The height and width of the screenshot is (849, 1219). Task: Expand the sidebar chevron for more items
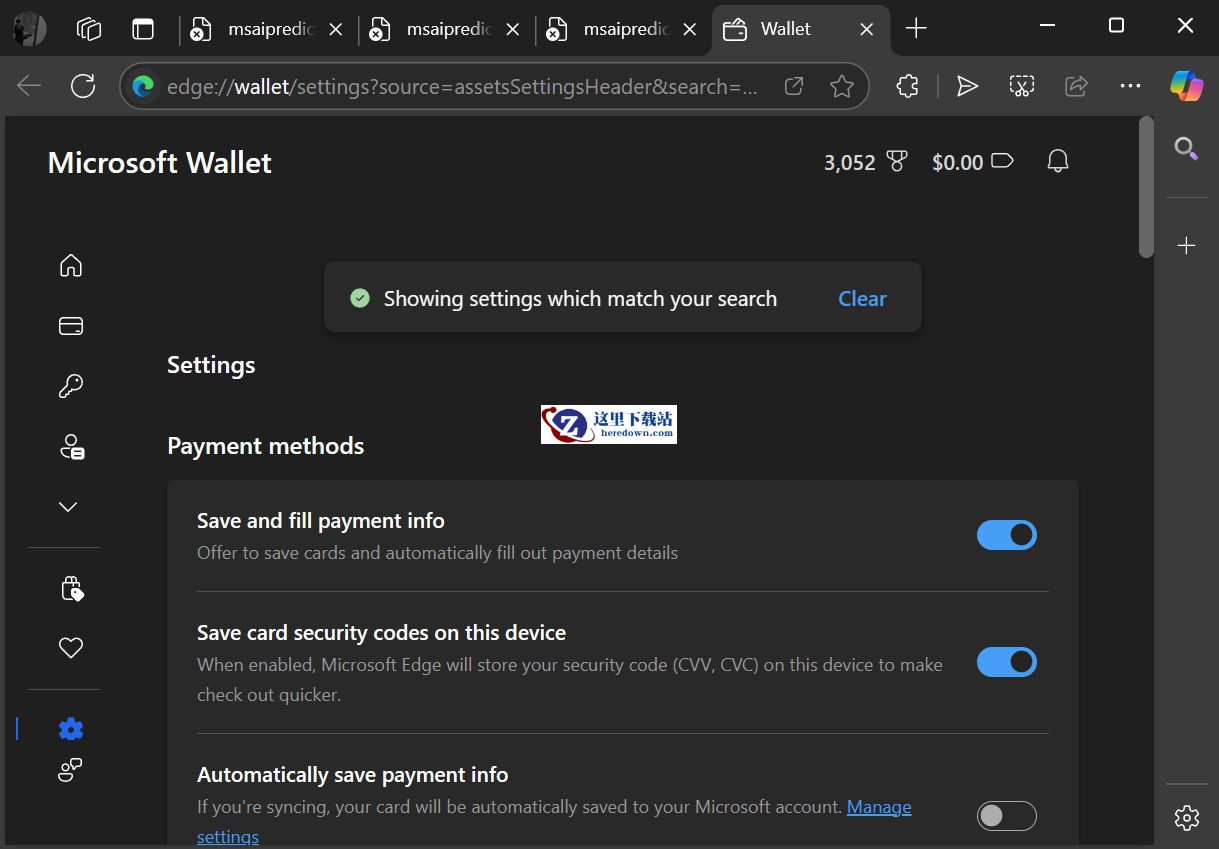tap(68, 507)
